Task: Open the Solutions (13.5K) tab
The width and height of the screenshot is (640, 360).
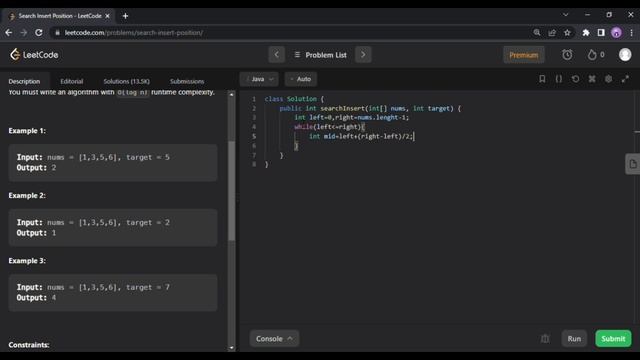Action: (127, 81)
